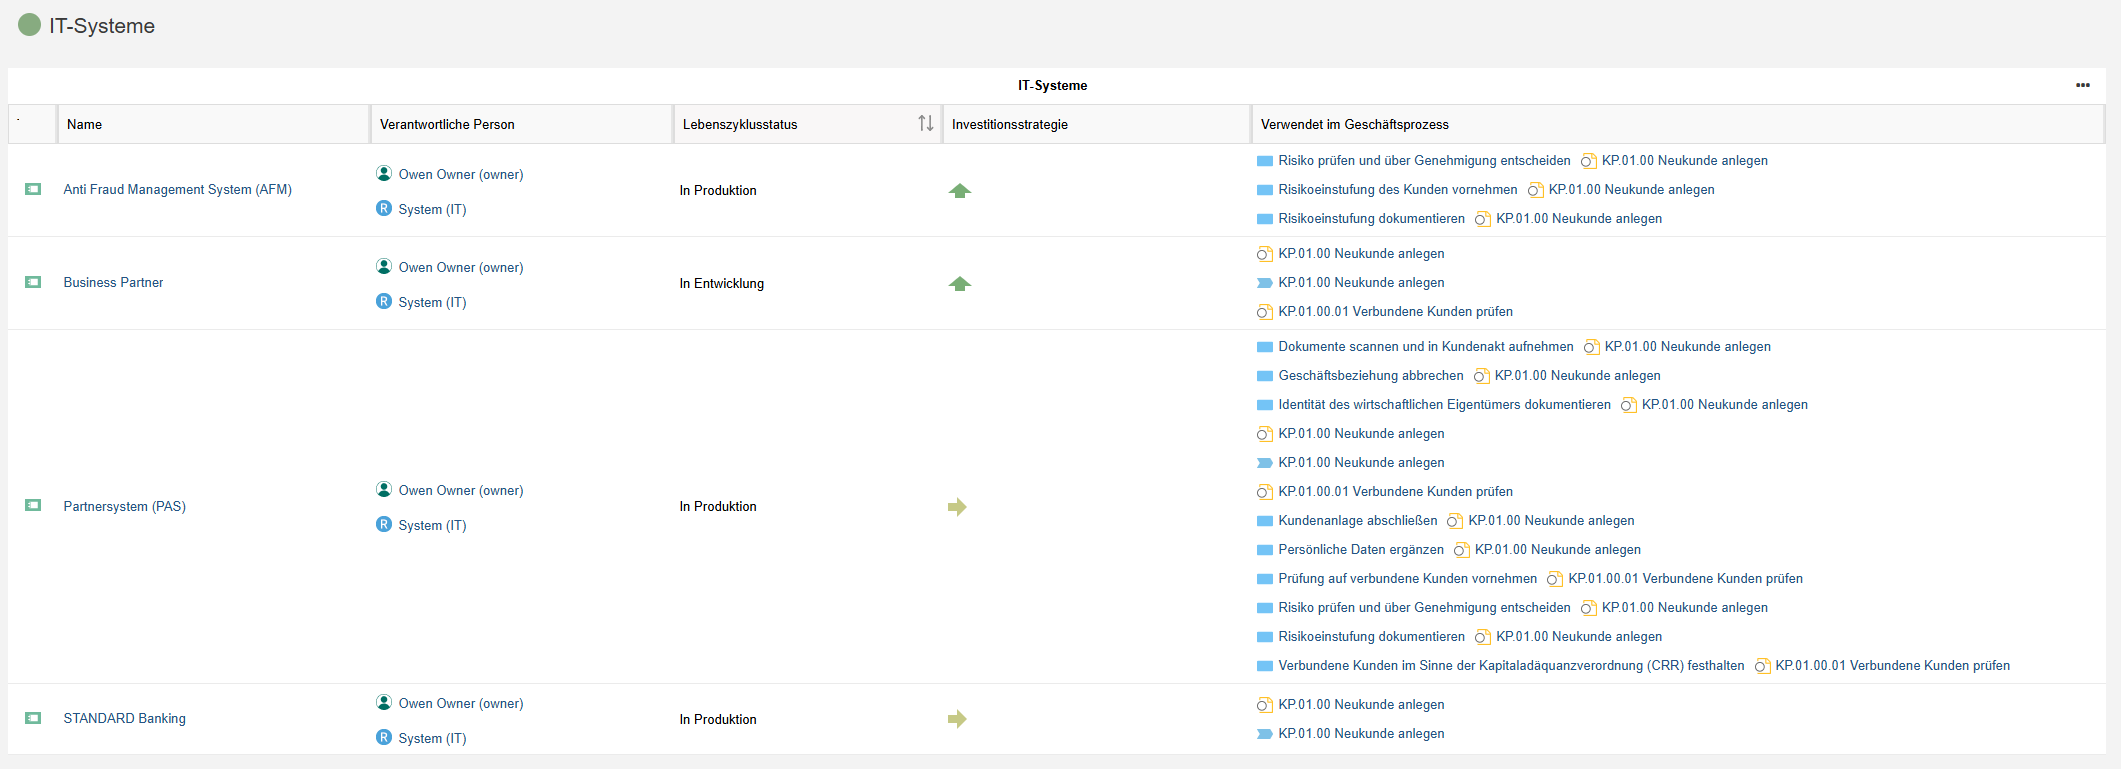Open Owen Owner (owner) in Business Partner row
The image size is (2121, 769).
click(x=461, y=267)
